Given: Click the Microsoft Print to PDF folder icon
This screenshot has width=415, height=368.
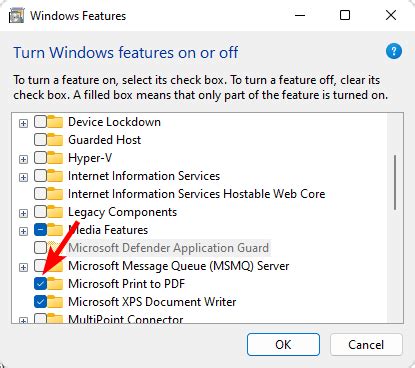Looking at the screenshot, I should [55, 284].
